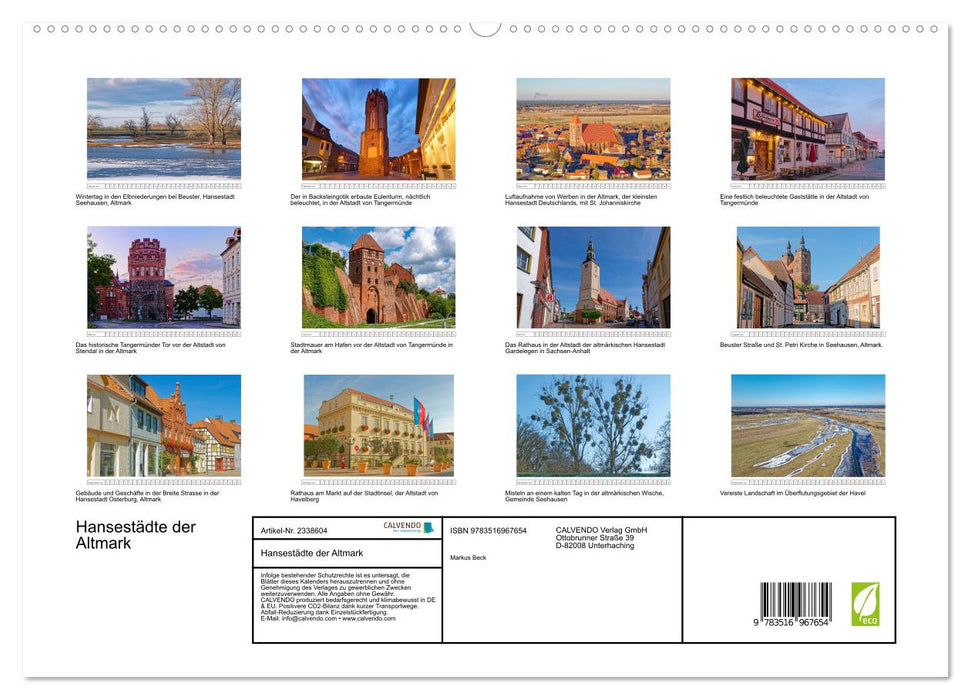Click boxed title 'Hansestädte der Altmark'
Viewport: 971px width, 700px height.
click(312, 553)
